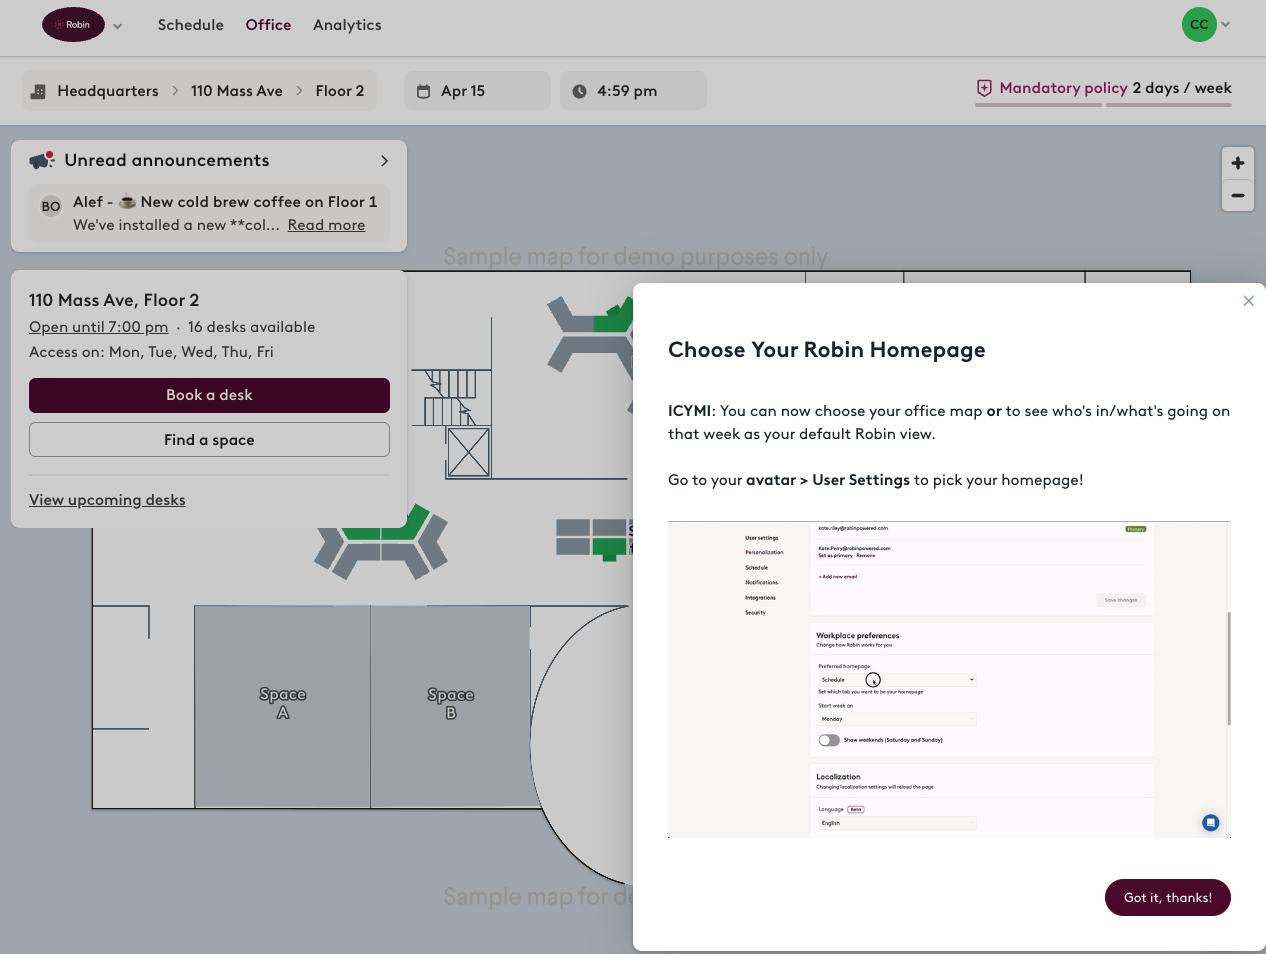Screen dimensions: 1266x954
Task: Click the clock icon beside 4:59 pm
Action: [580, 91]
